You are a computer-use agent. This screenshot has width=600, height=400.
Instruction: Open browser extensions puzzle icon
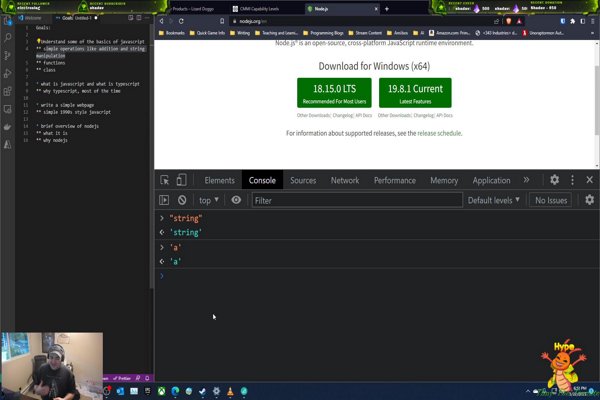(x=572, y=21)
